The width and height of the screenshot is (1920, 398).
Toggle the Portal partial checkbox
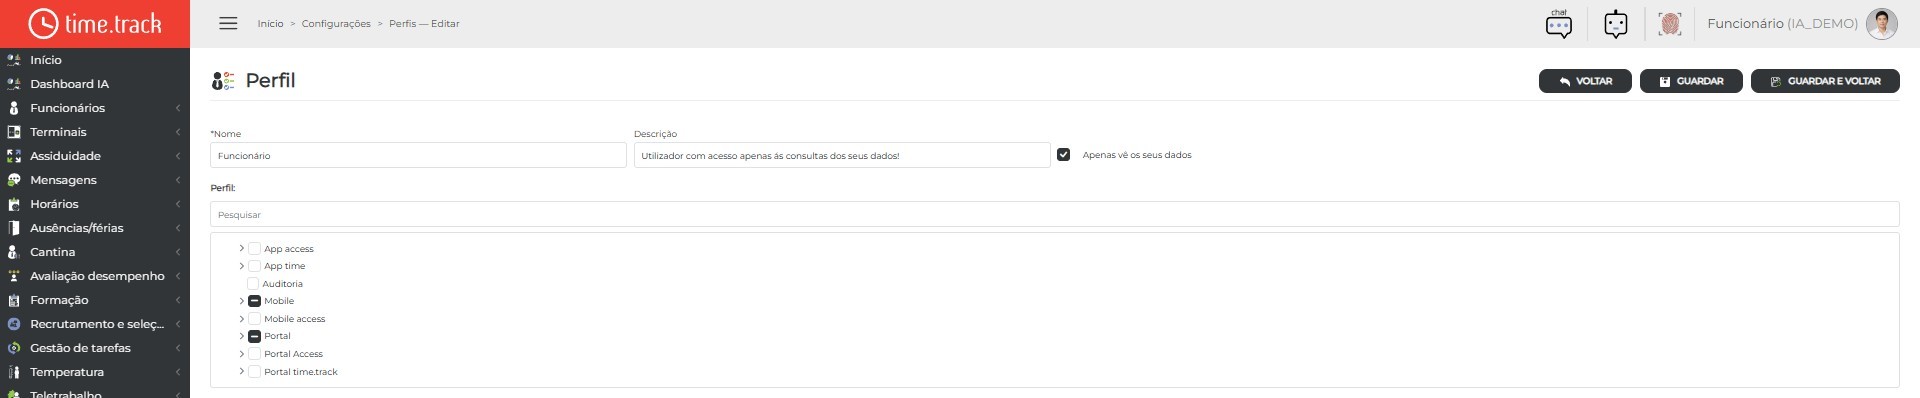click(254, 336)
